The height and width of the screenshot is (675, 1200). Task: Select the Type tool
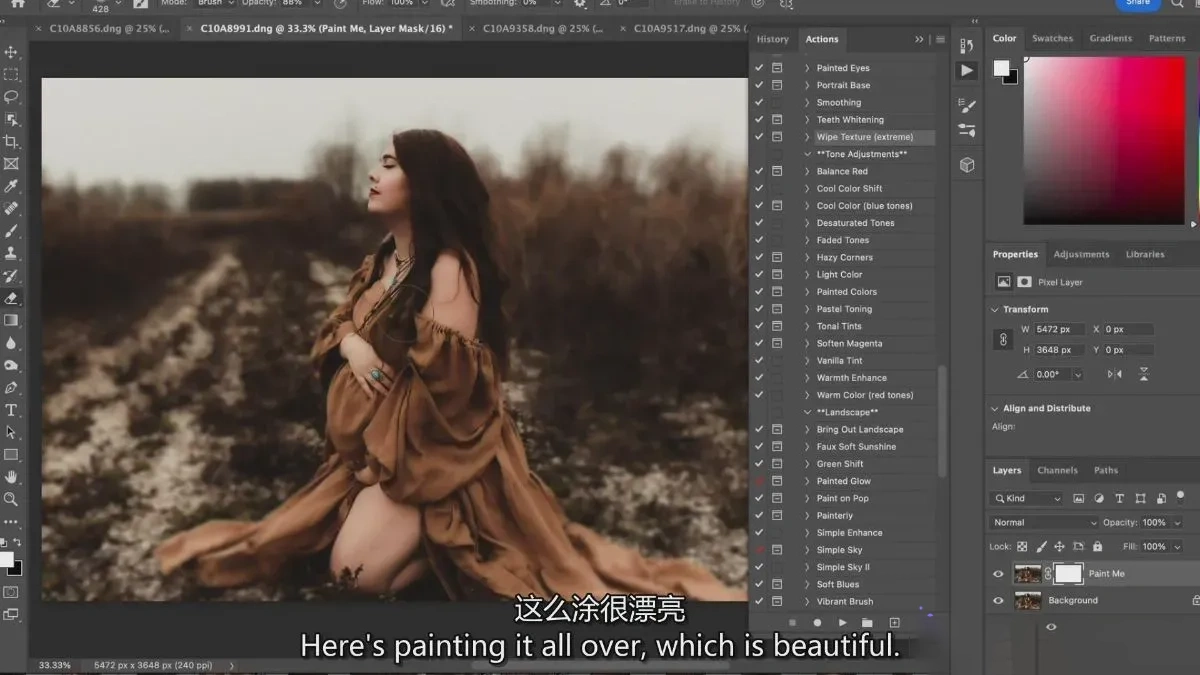tap(11, 410)
